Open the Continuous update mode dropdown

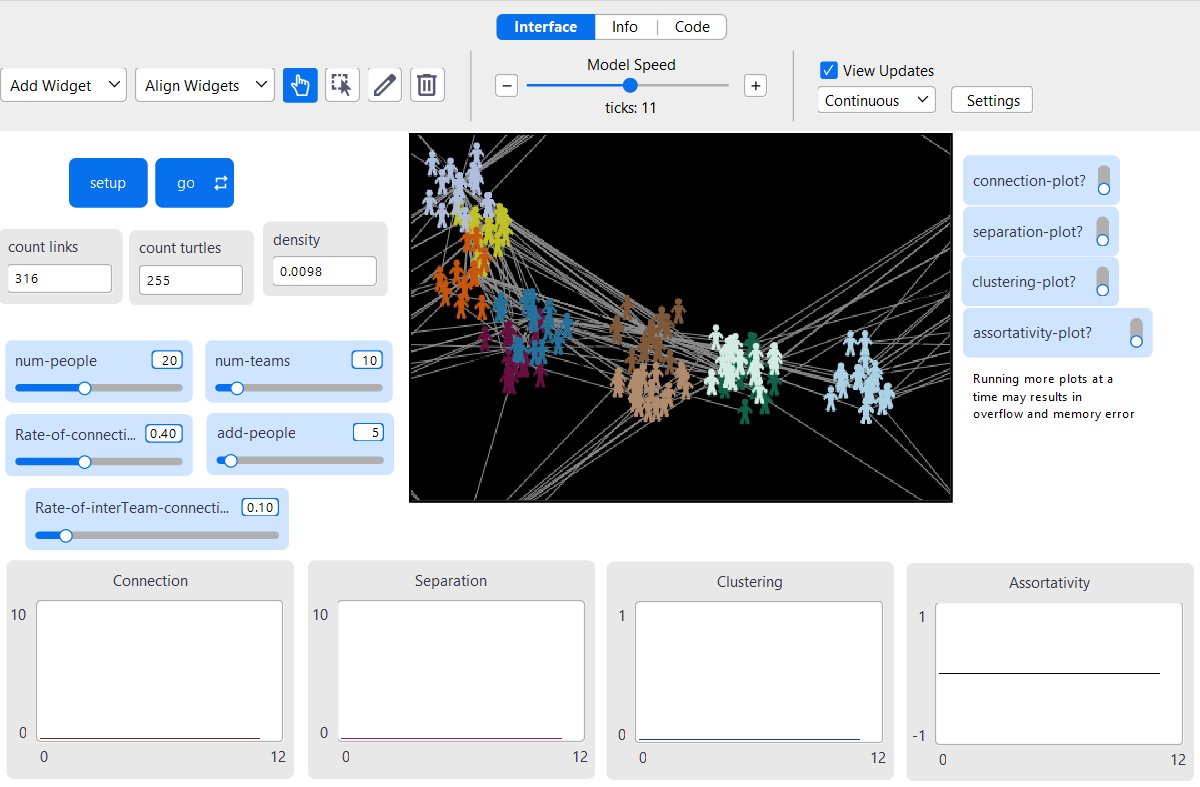[x=877, y=100]
